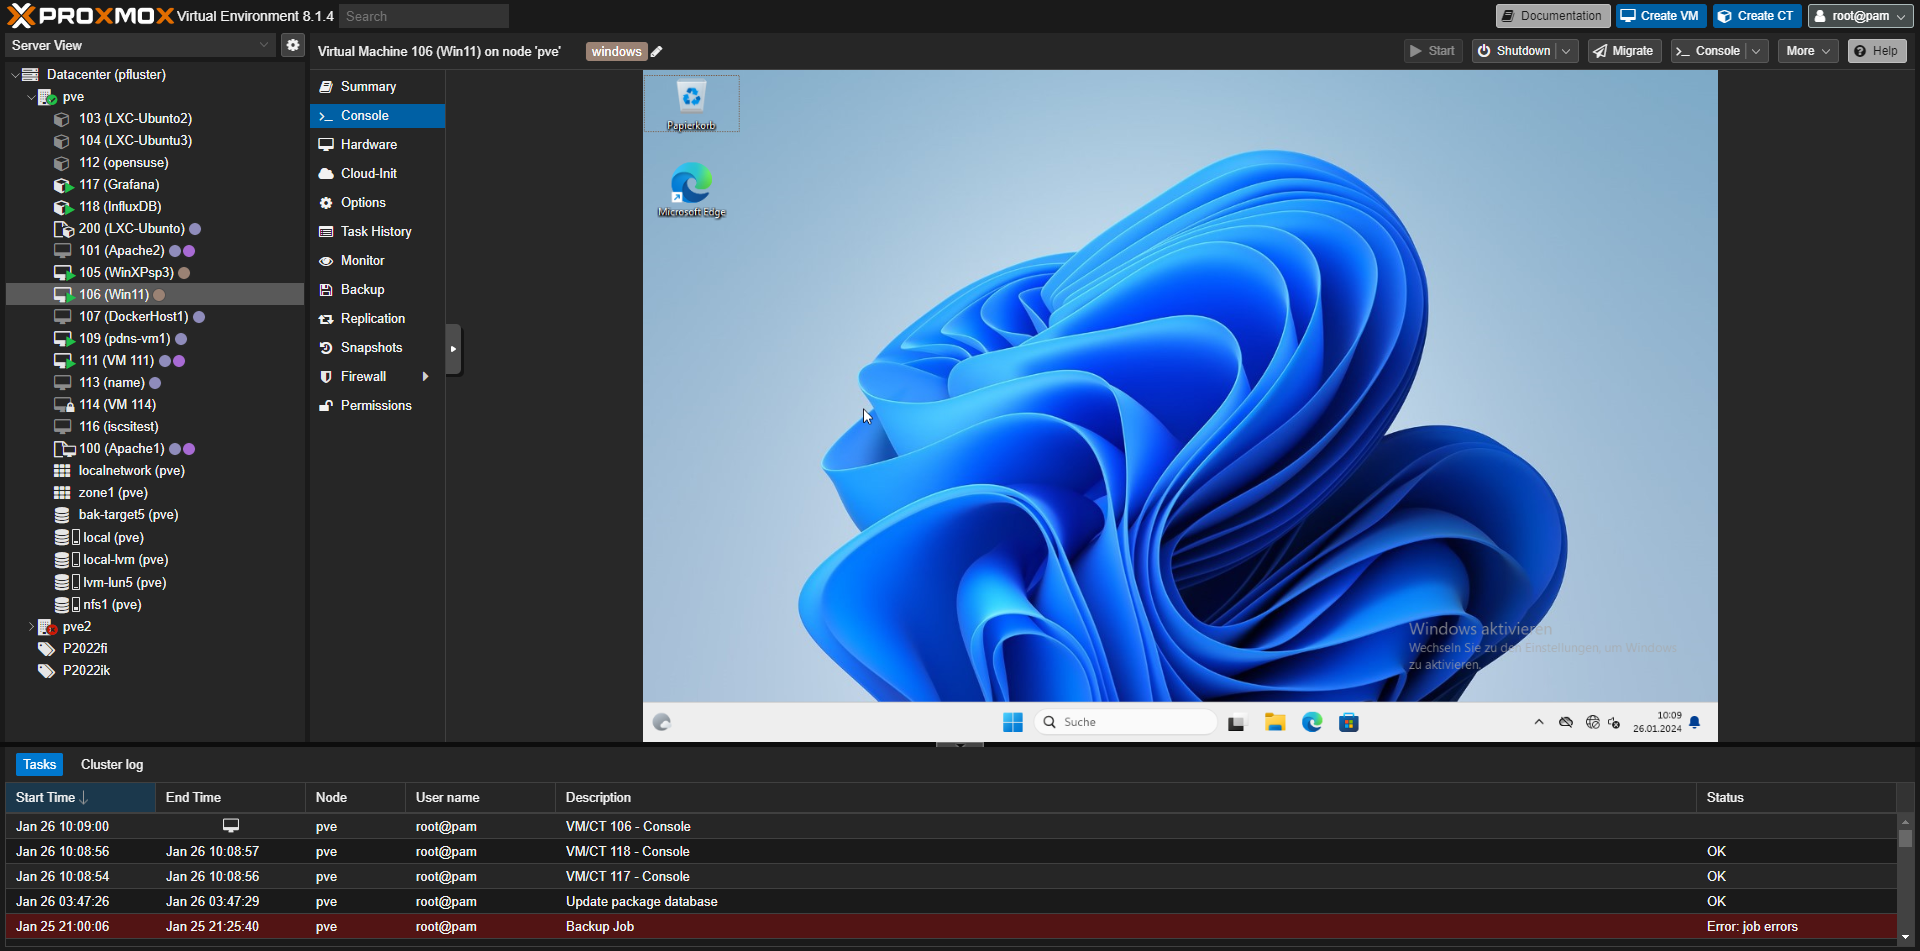Image resolution: width=1920 pixels, height=951 pixels.
Task: Select container 103 (LXC-Ubunto2)
Action: (x=135, y=118)
